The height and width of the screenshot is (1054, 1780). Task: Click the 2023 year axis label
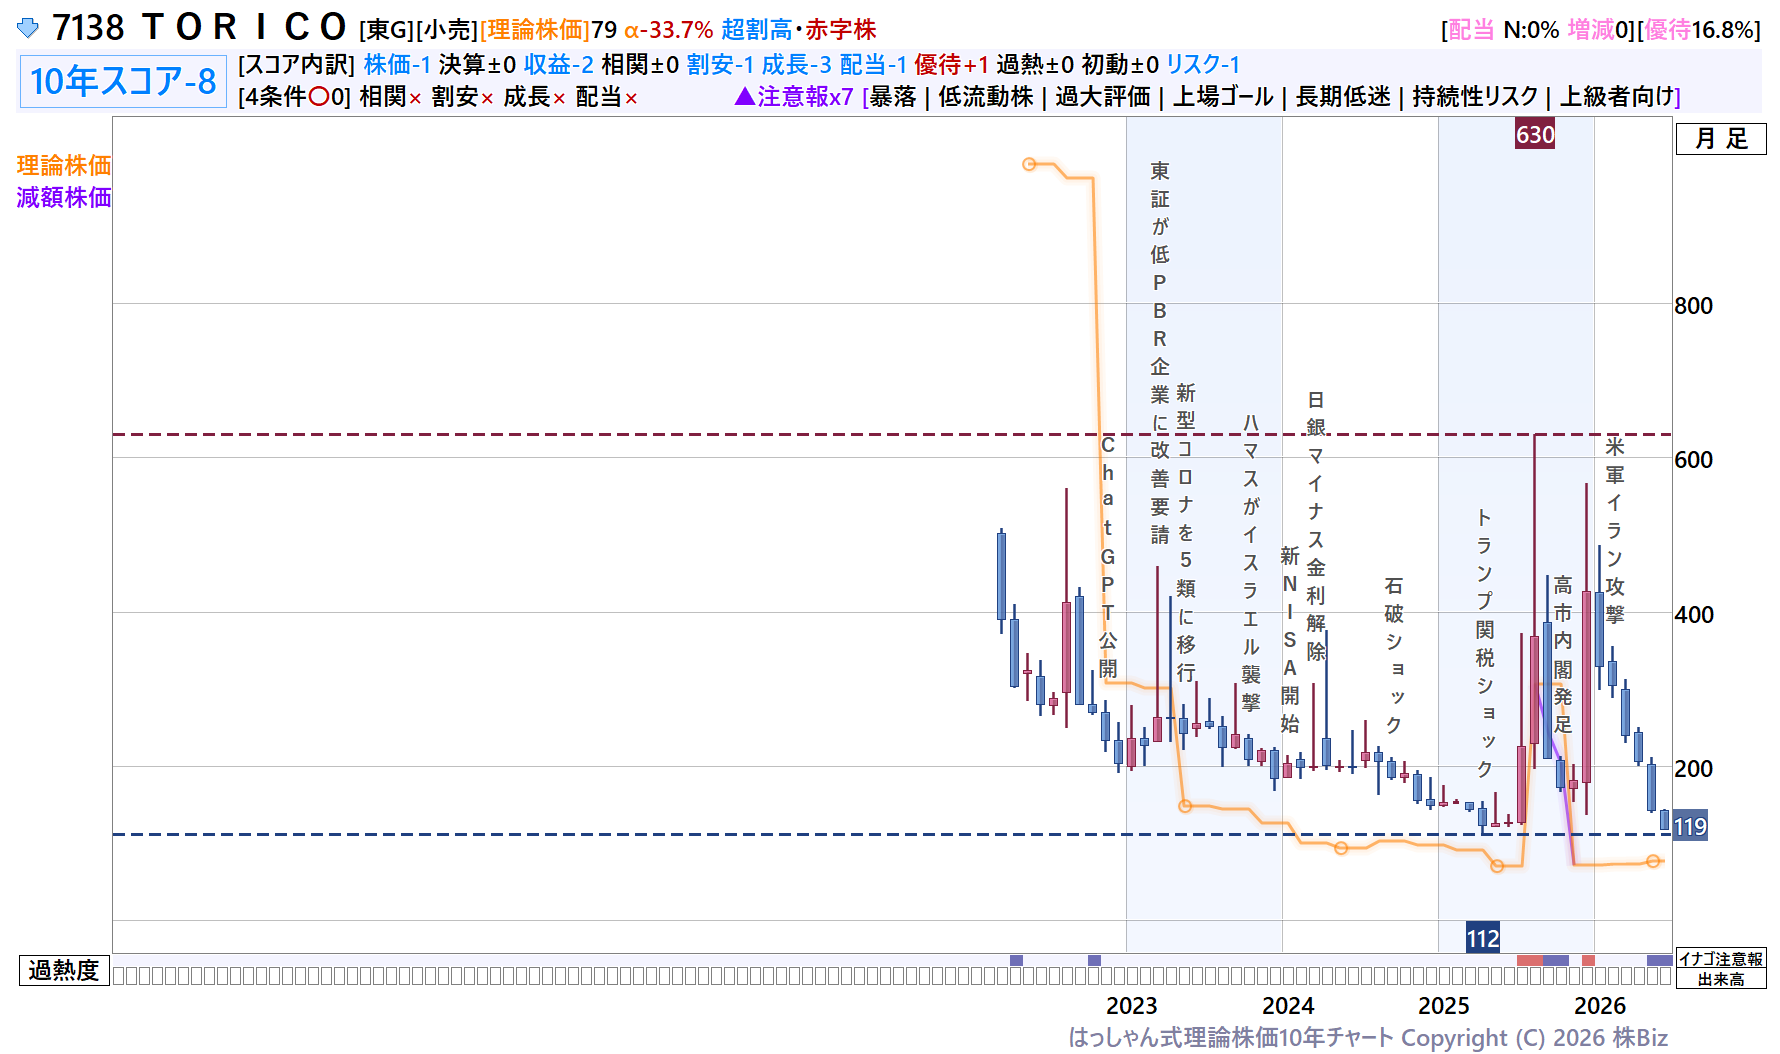click(x=1132, y=1006)
